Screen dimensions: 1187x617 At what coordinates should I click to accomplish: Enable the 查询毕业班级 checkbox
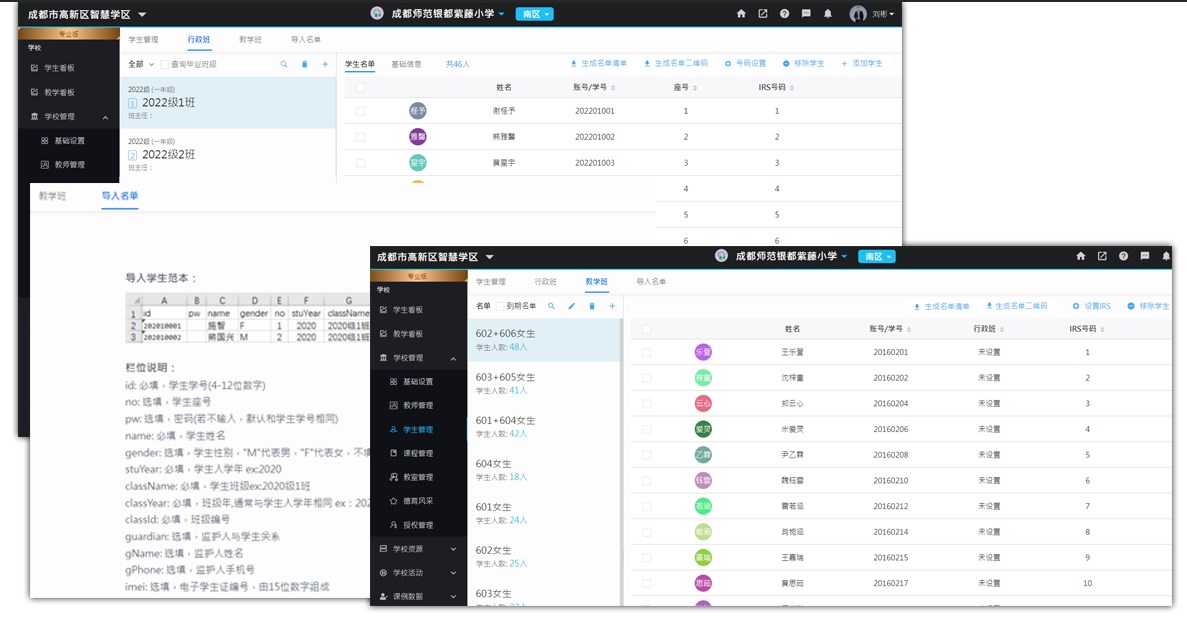pos(165,64)
